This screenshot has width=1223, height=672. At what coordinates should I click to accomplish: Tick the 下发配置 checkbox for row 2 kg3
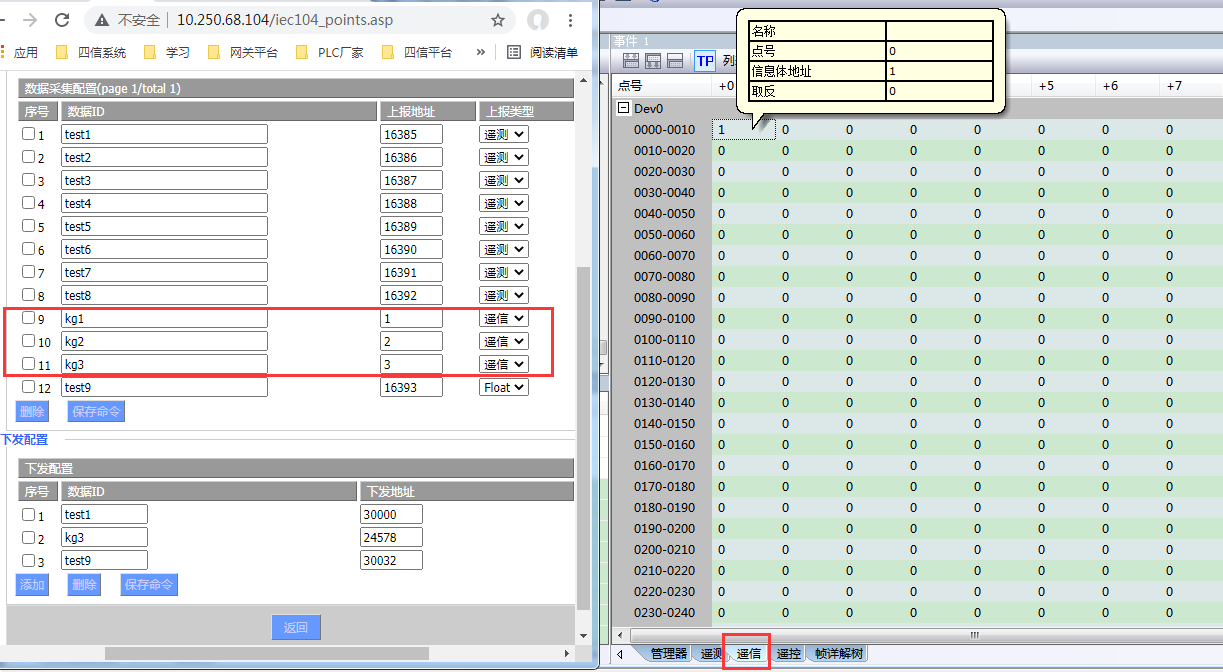28,538
